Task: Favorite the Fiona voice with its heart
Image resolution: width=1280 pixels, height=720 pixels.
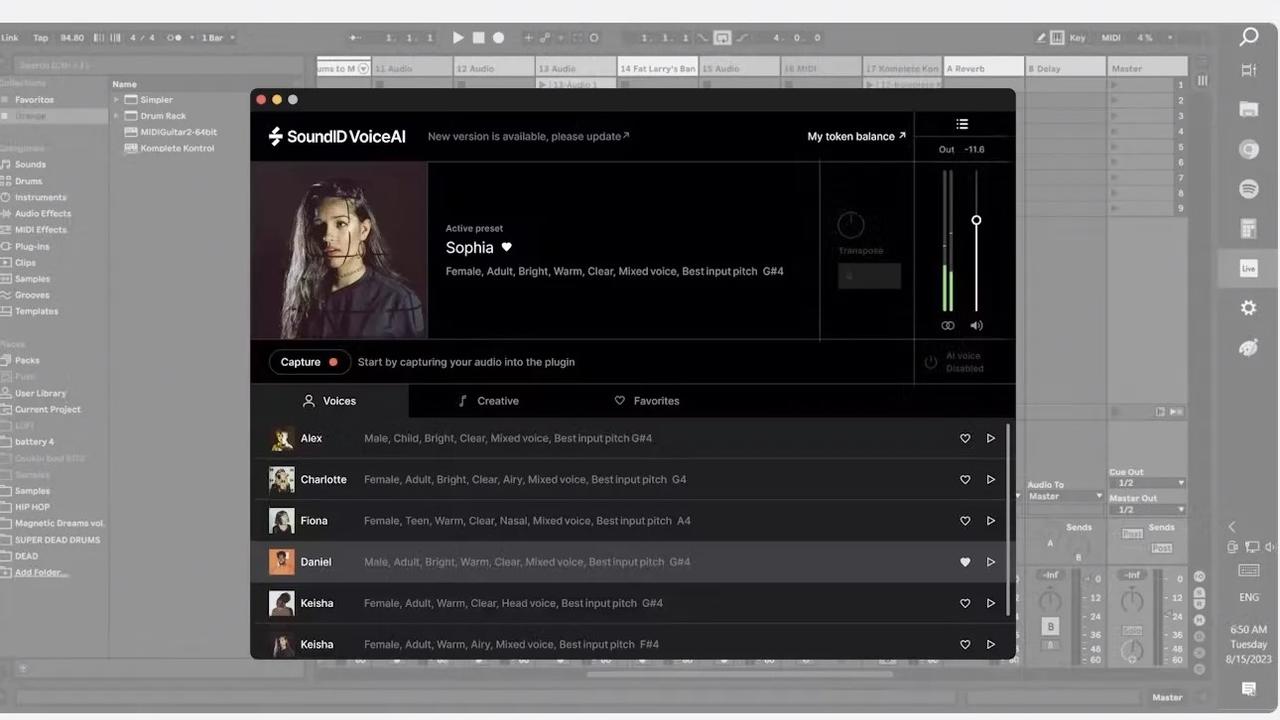Action: (x=965, y=520)
